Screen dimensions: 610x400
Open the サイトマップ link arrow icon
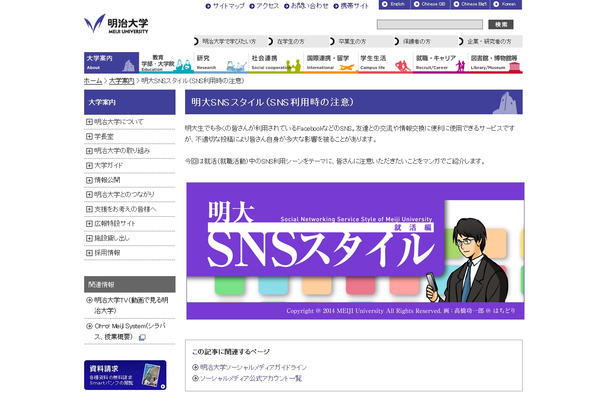click(x=208, y=5)
